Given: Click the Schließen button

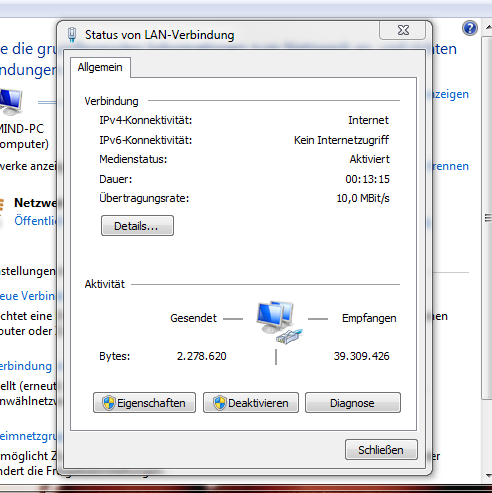Looking at the screenshot, I should click(x=381, y=450).
